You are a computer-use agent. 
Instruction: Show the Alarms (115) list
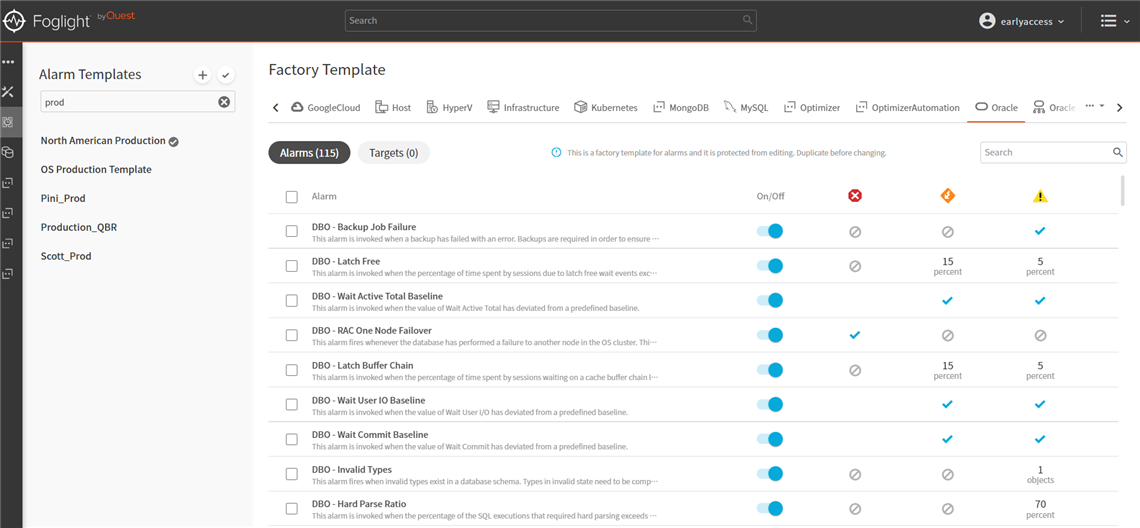(310, 153)
